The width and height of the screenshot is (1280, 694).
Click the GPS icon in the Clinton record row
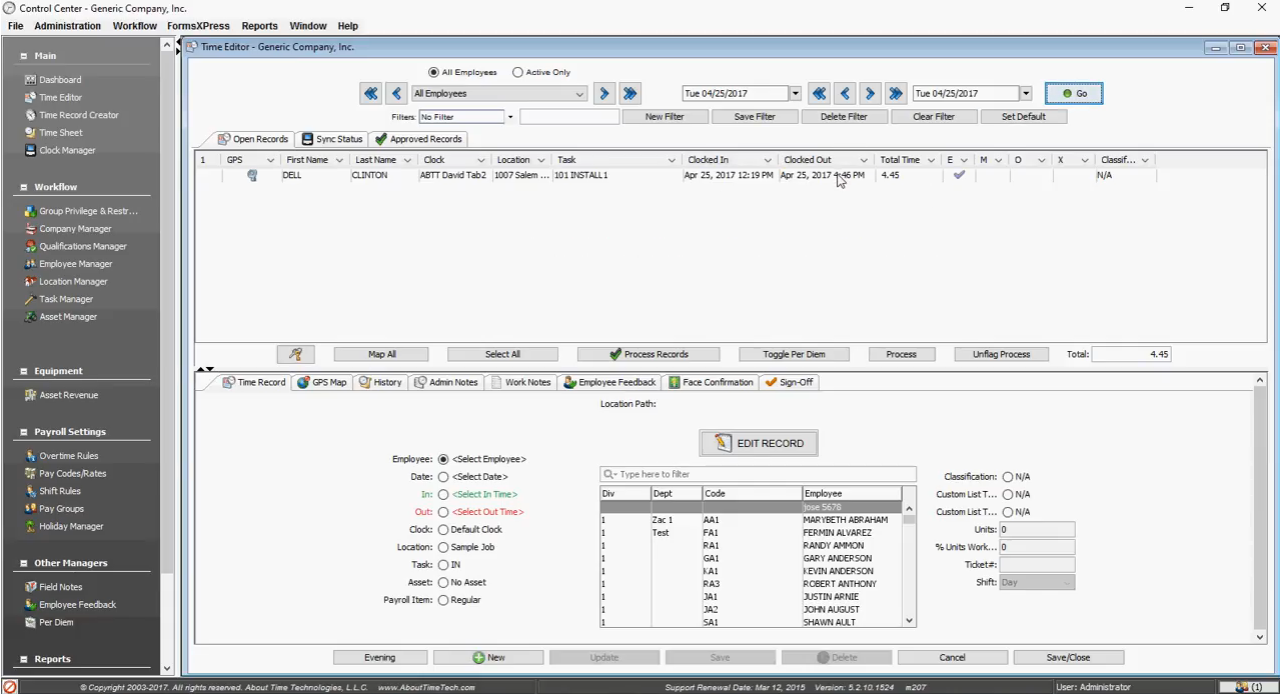pyautogui.click(x=252, y=175)
